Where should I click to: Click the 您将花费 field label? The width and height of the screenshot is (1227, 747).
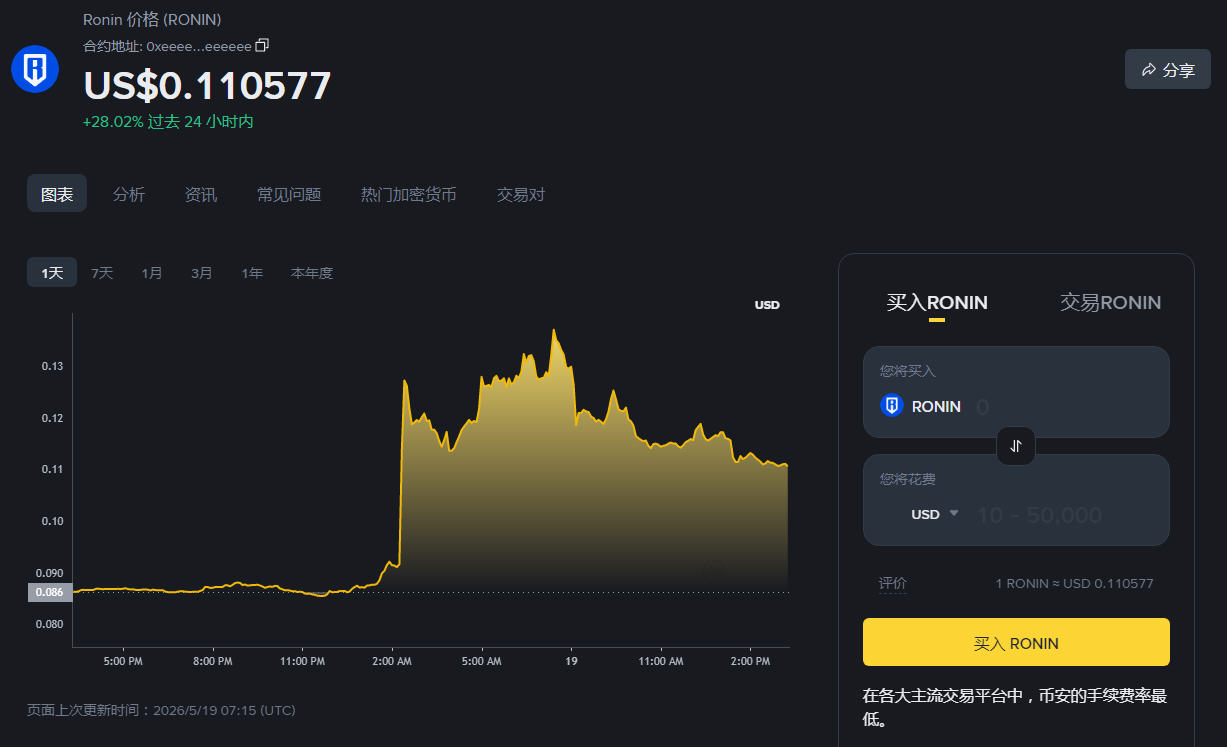907,479
